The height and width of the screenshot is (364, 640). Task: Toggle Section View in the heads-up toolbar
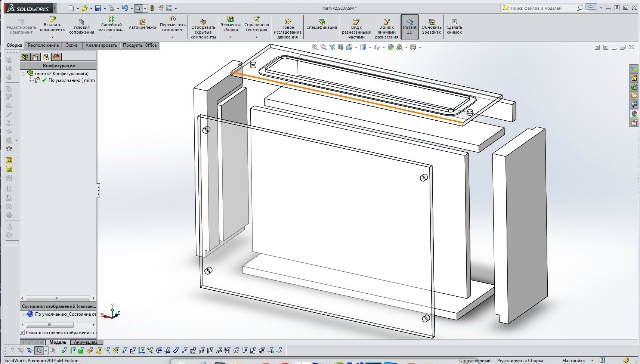point(340,47)
